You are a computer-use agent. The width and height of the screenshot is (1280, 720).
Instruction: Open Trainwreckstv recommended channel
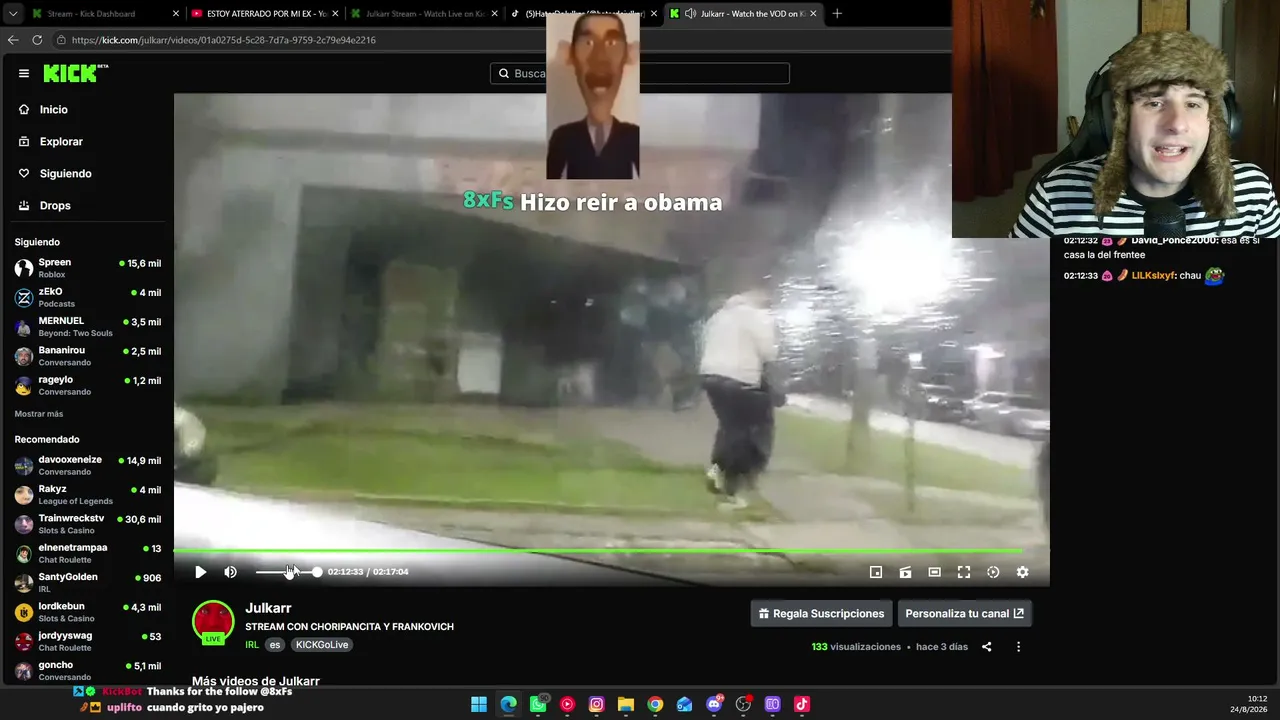88,524
